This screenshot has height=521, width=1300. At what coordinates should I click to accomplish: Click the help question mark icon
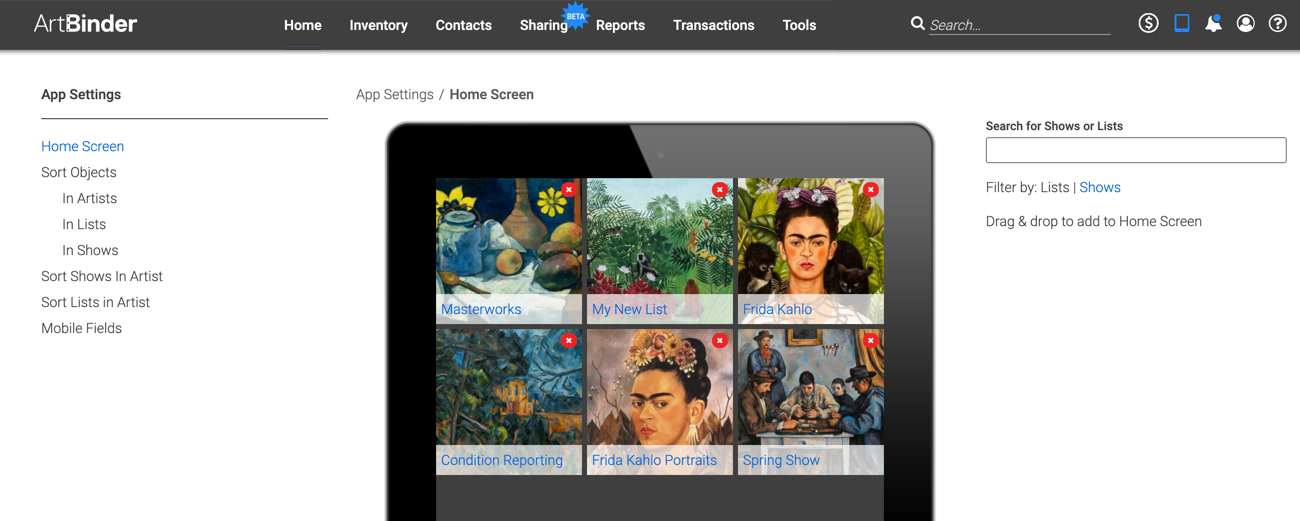(1277, 23)
